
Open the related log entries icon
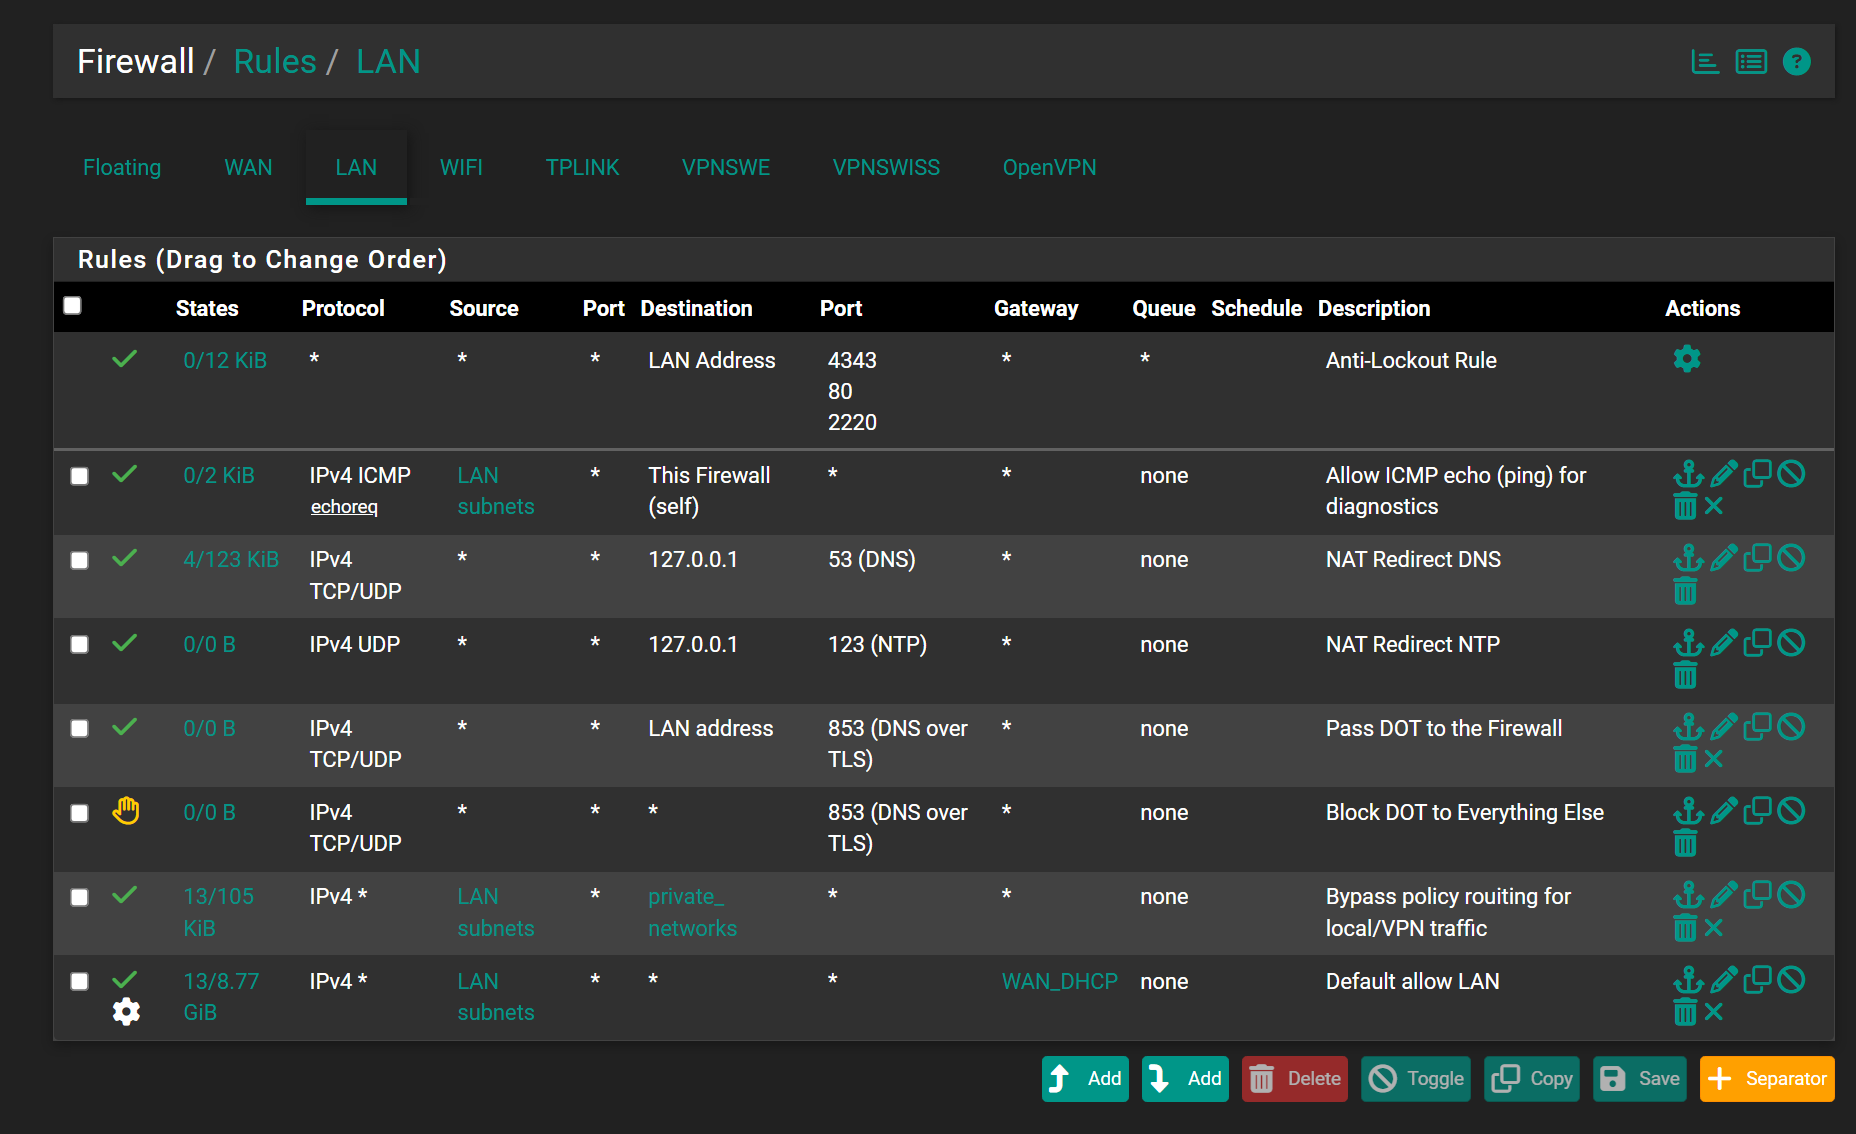[x=1751, y=62]
